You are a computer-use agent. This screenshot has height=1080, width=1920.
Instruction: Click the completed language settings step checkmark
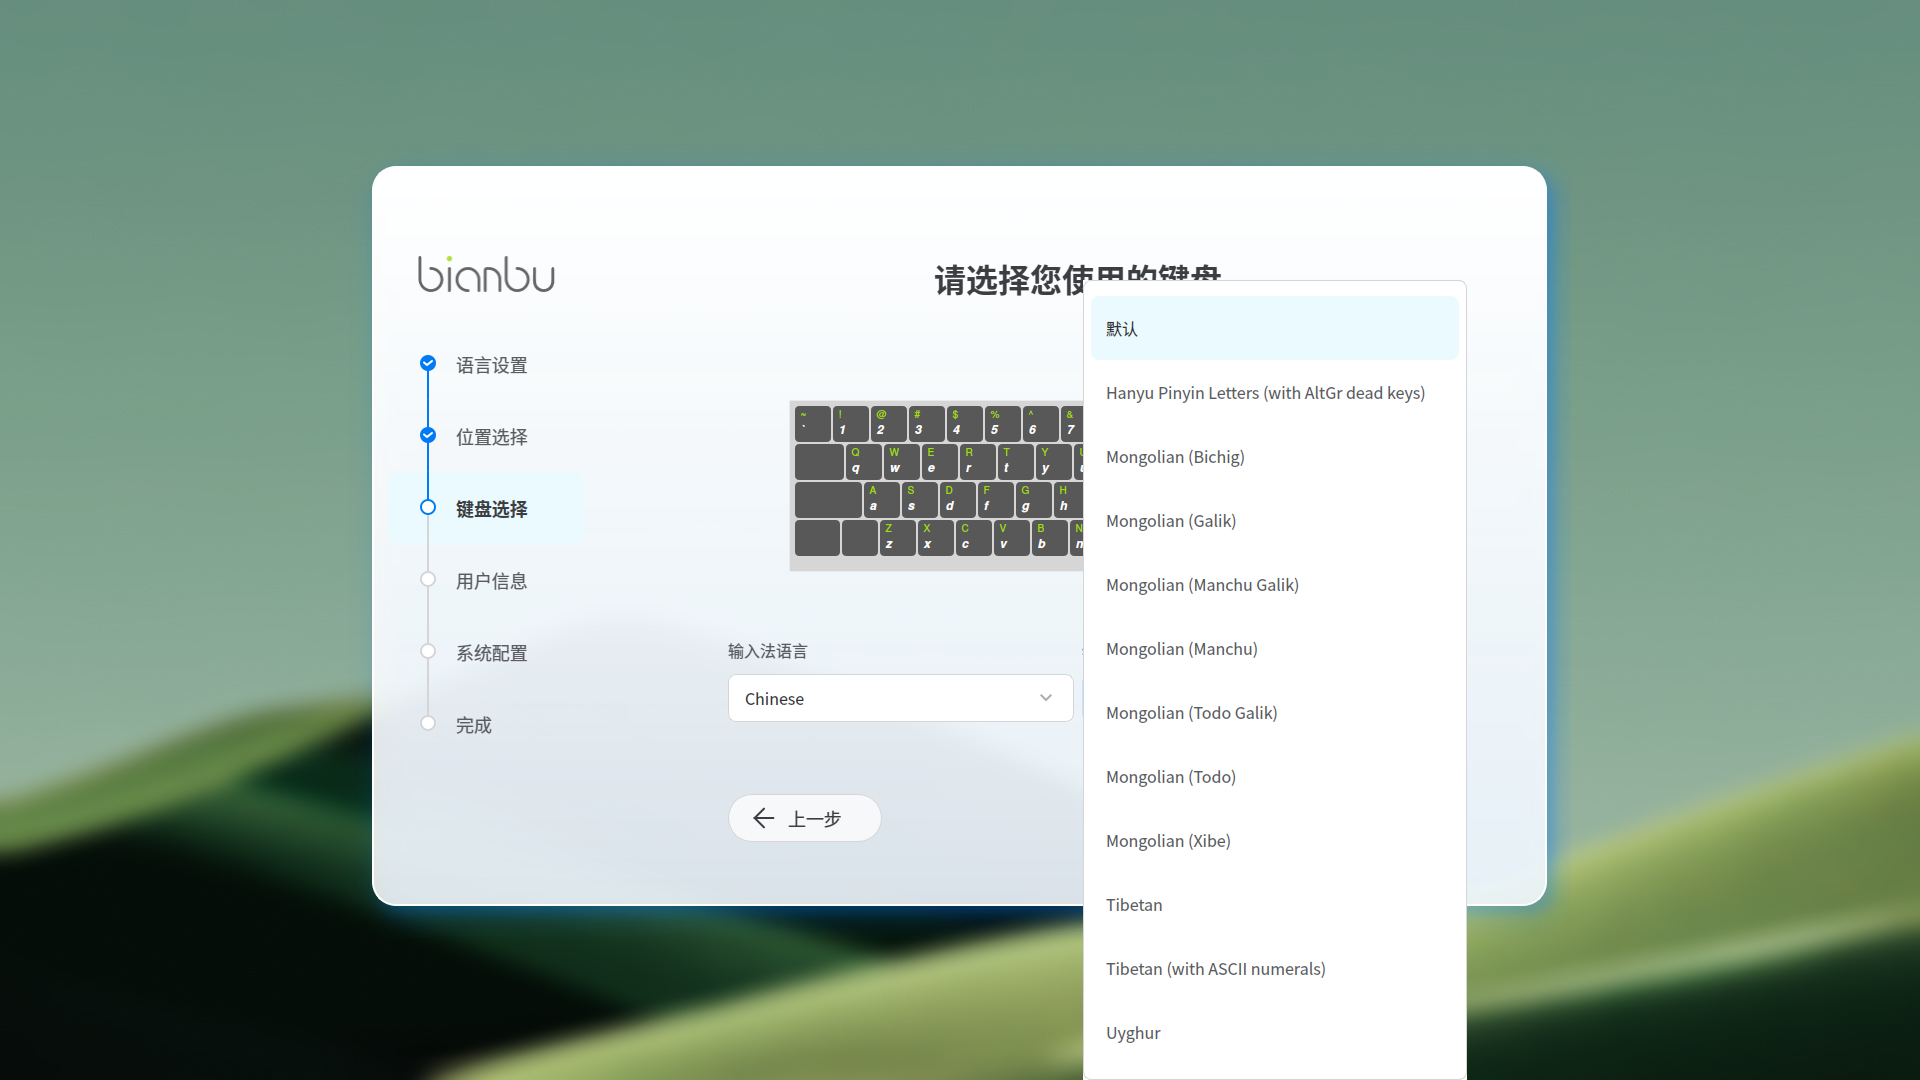click(x=428, y=363)
